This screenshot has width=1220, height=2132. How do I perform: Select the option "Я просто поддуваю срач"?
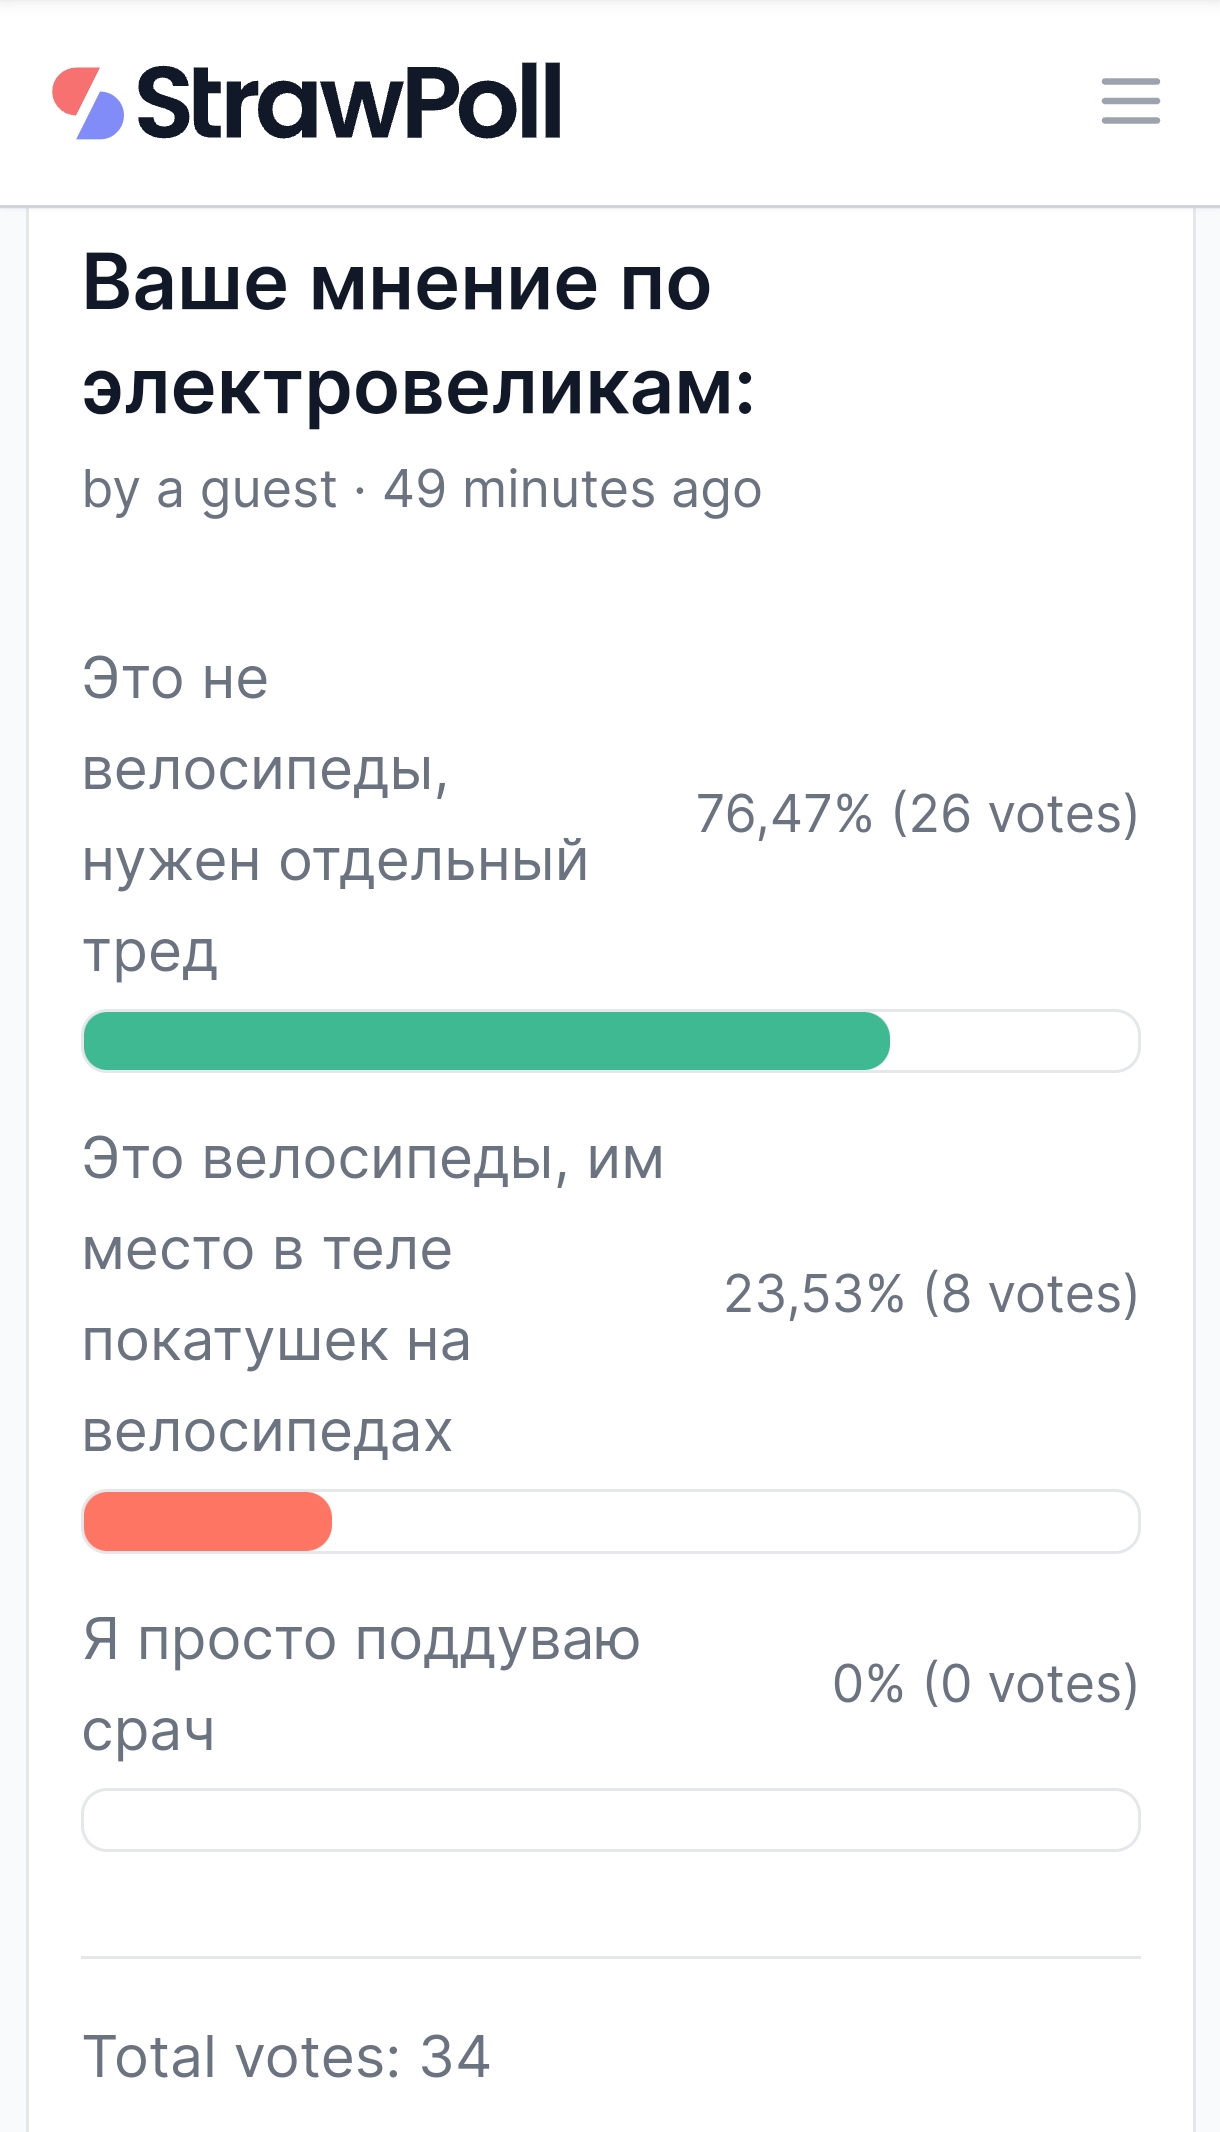[360, 1684]
